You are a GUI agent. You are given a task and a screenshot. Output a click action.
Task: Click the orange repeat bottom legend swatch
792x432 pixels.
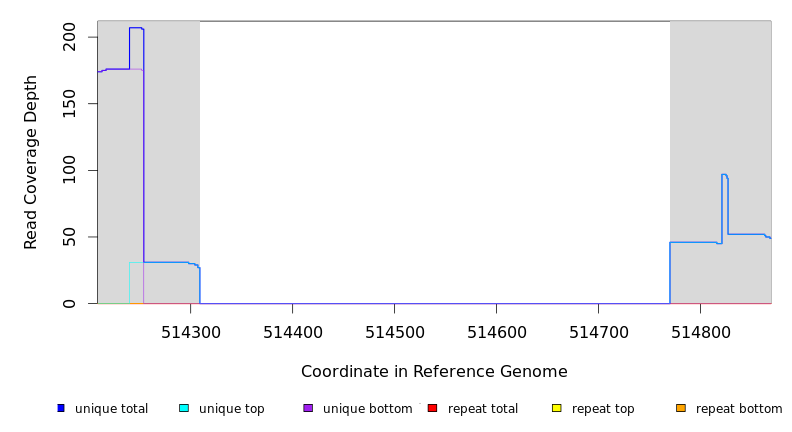click(x=681, y=408)
